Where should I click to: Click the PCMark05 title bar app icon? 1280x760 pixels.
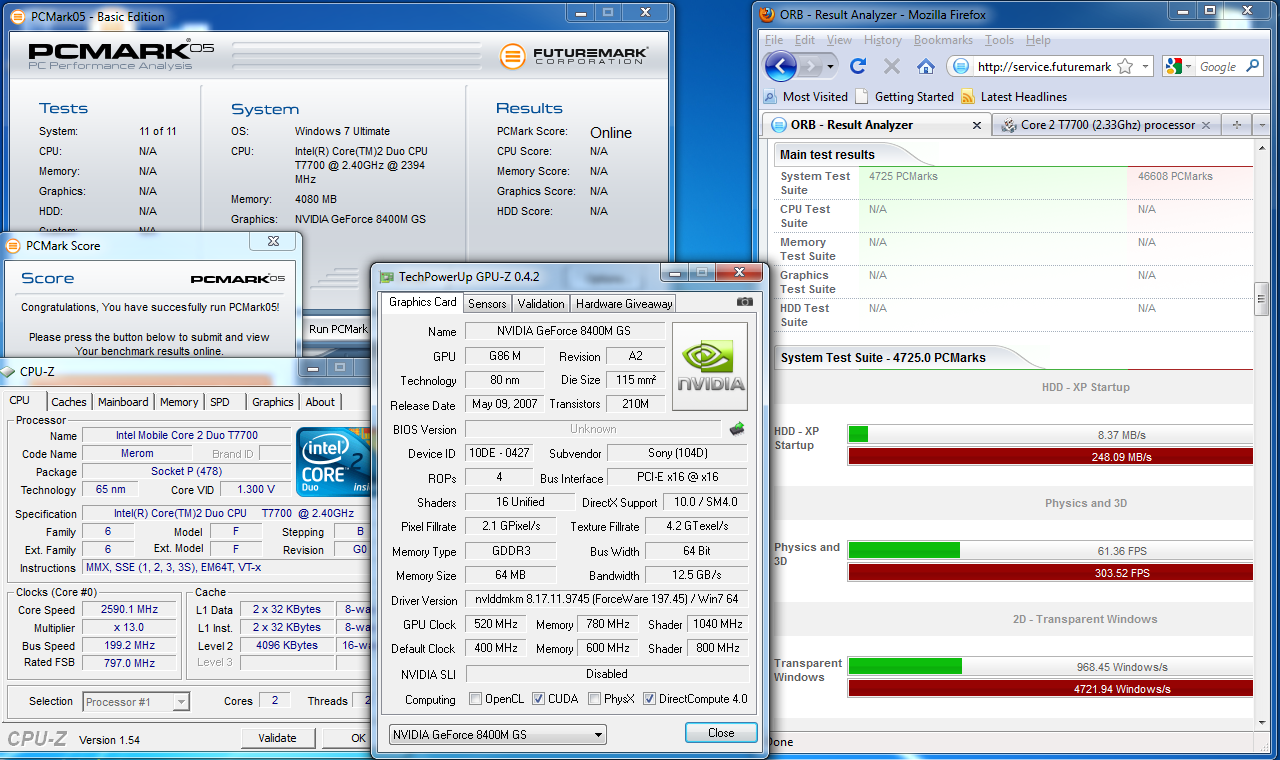point(20,17)
